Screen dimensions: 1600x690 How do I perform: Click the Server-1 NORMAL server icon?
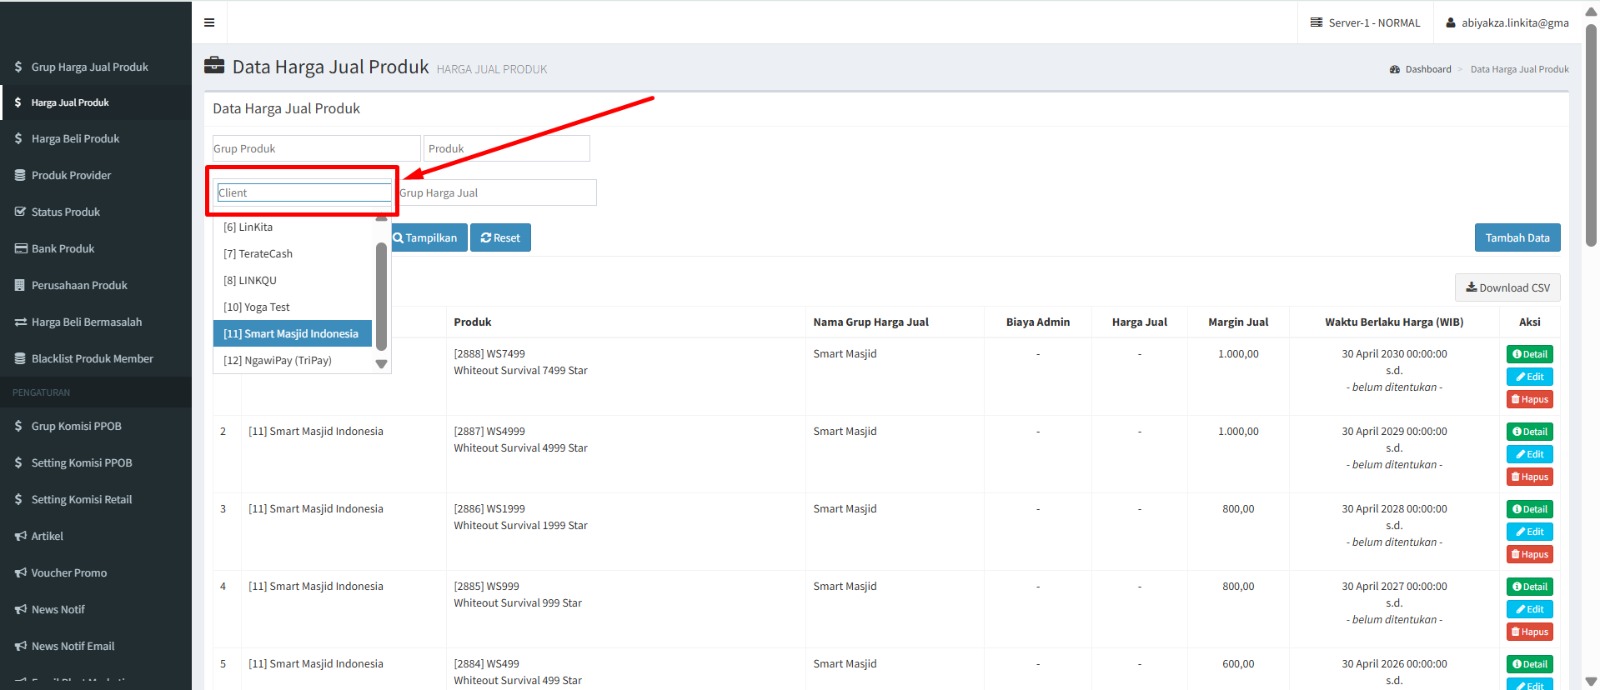[1316, 22]
